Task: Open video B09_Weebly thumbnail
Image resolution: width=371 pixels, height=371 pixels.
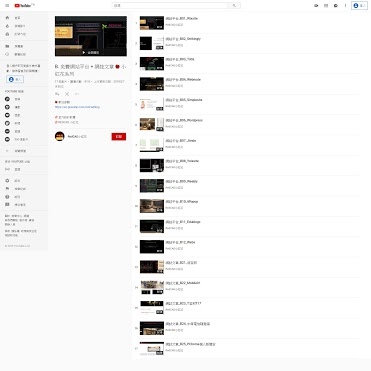Action: pyautogui.click(x=152, y=186)
